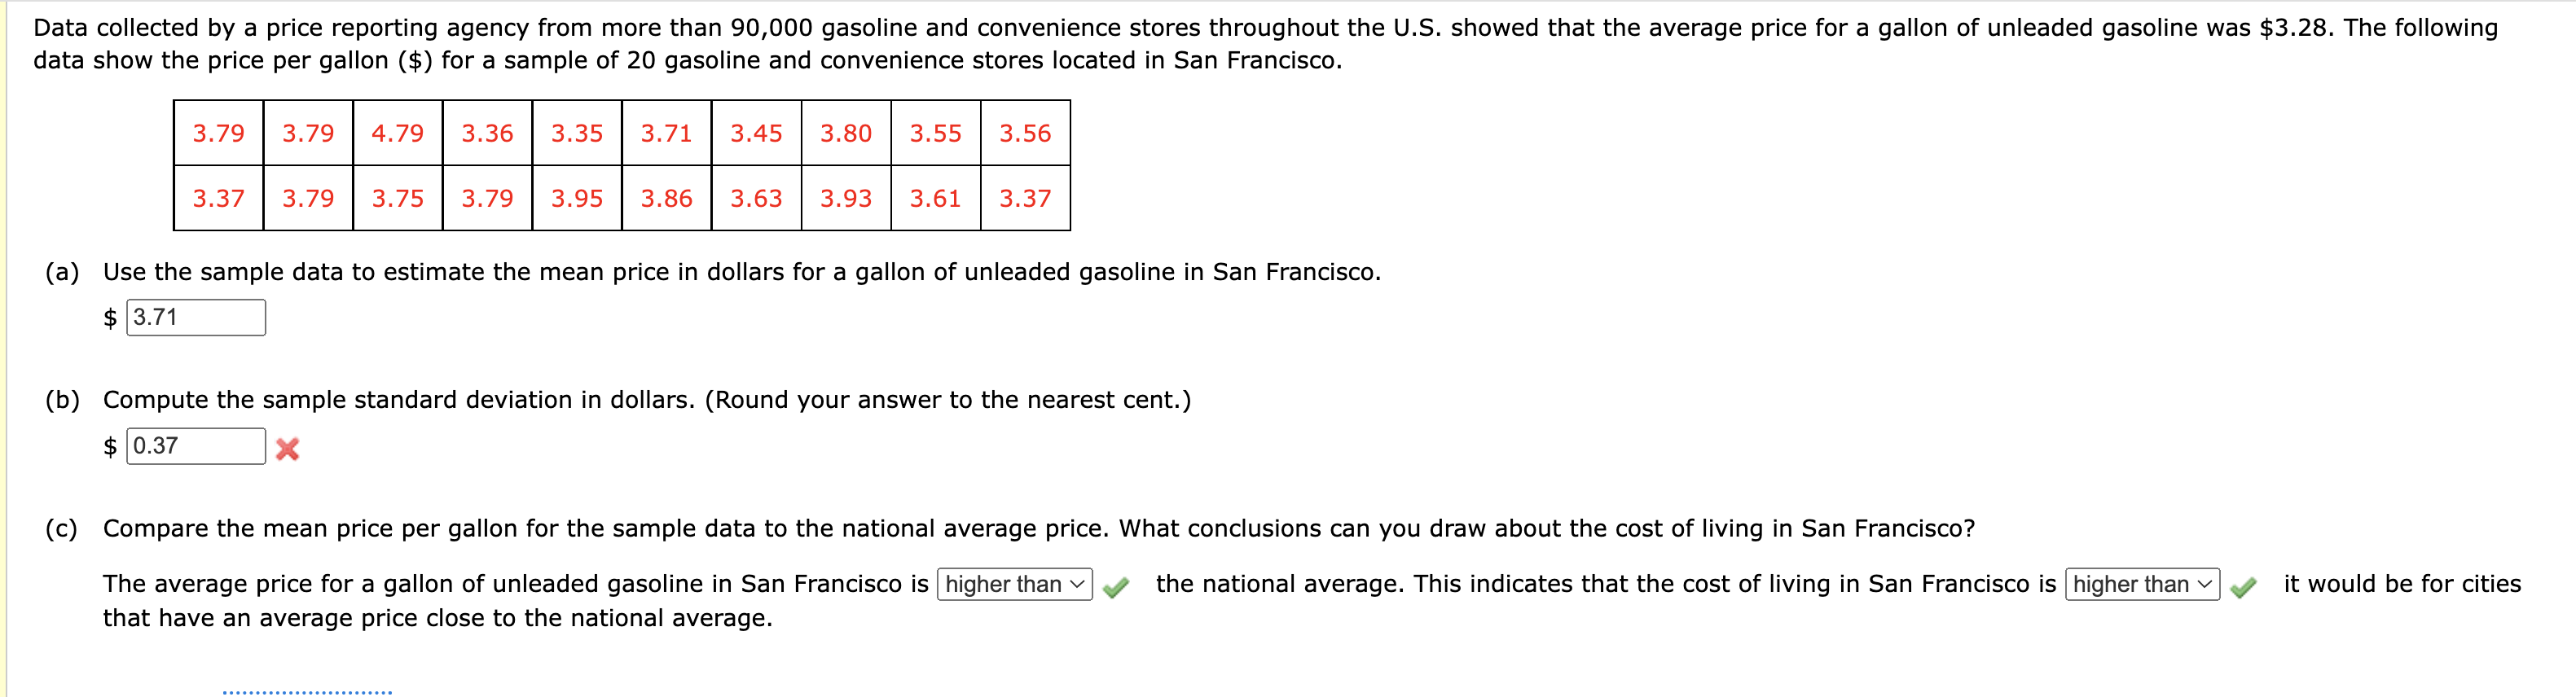
Task: Select the first 3.79 table cell
Action: click(x=218, y=133)
